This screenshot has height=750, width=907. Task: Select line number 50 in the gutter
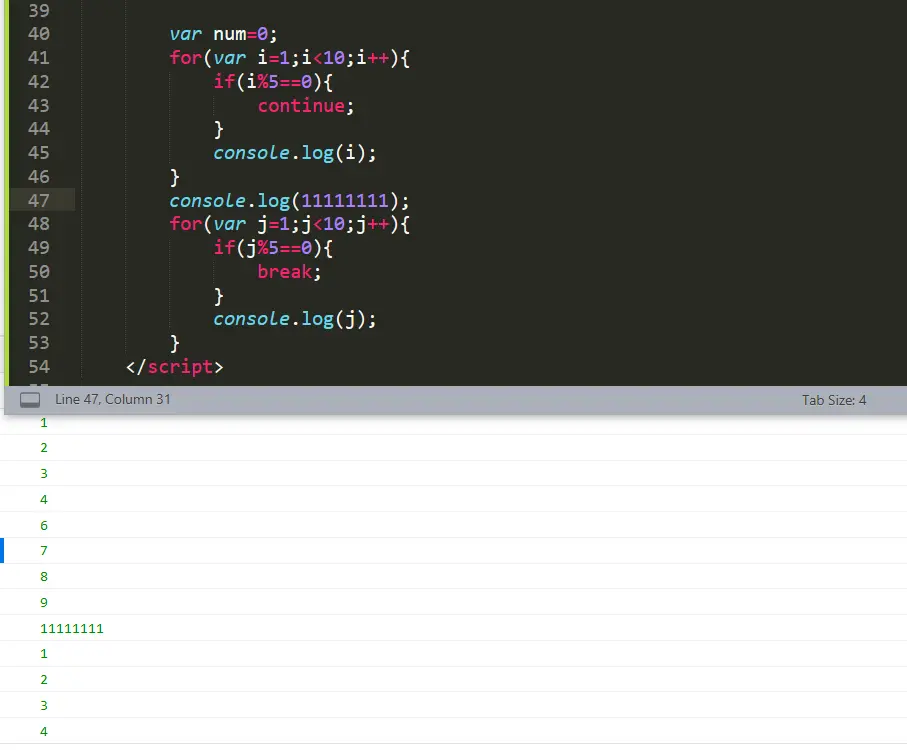(x=39, y=272)
